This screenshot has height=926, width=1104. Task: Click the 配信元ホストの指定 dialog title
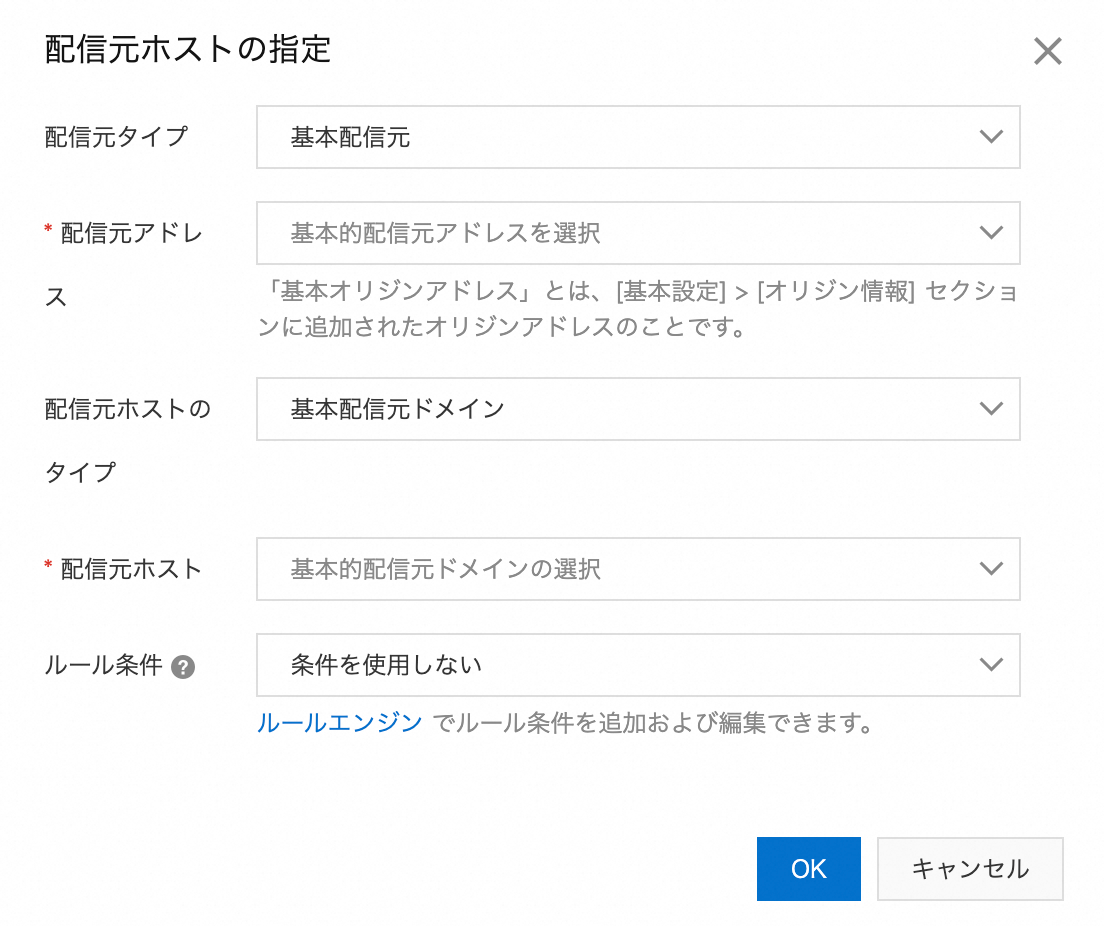188,49
